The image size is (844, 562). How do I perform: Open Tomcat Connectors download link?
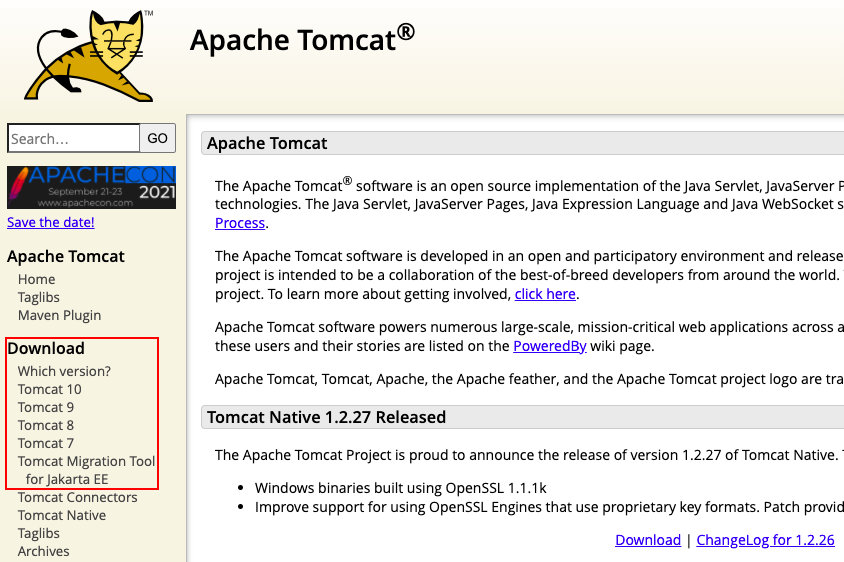(x=78, y=497)
